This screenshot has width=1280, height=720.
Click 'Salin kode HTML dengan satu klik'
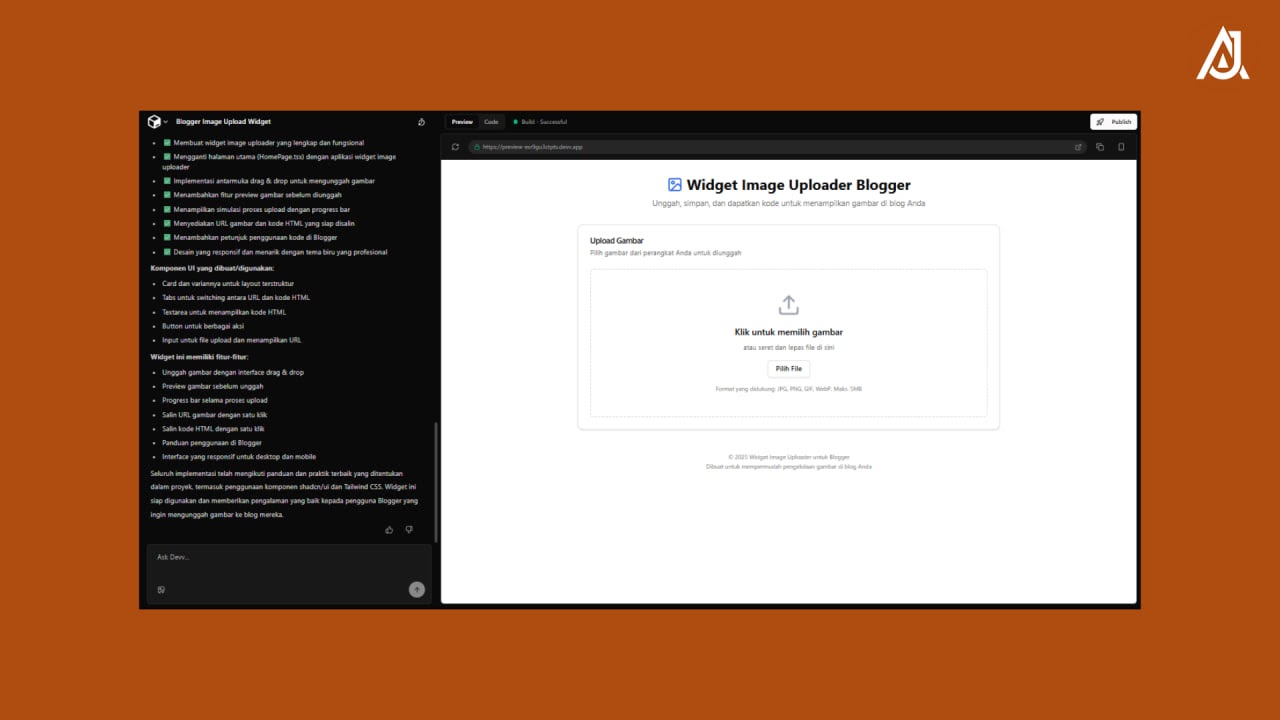tap(213, 428)
